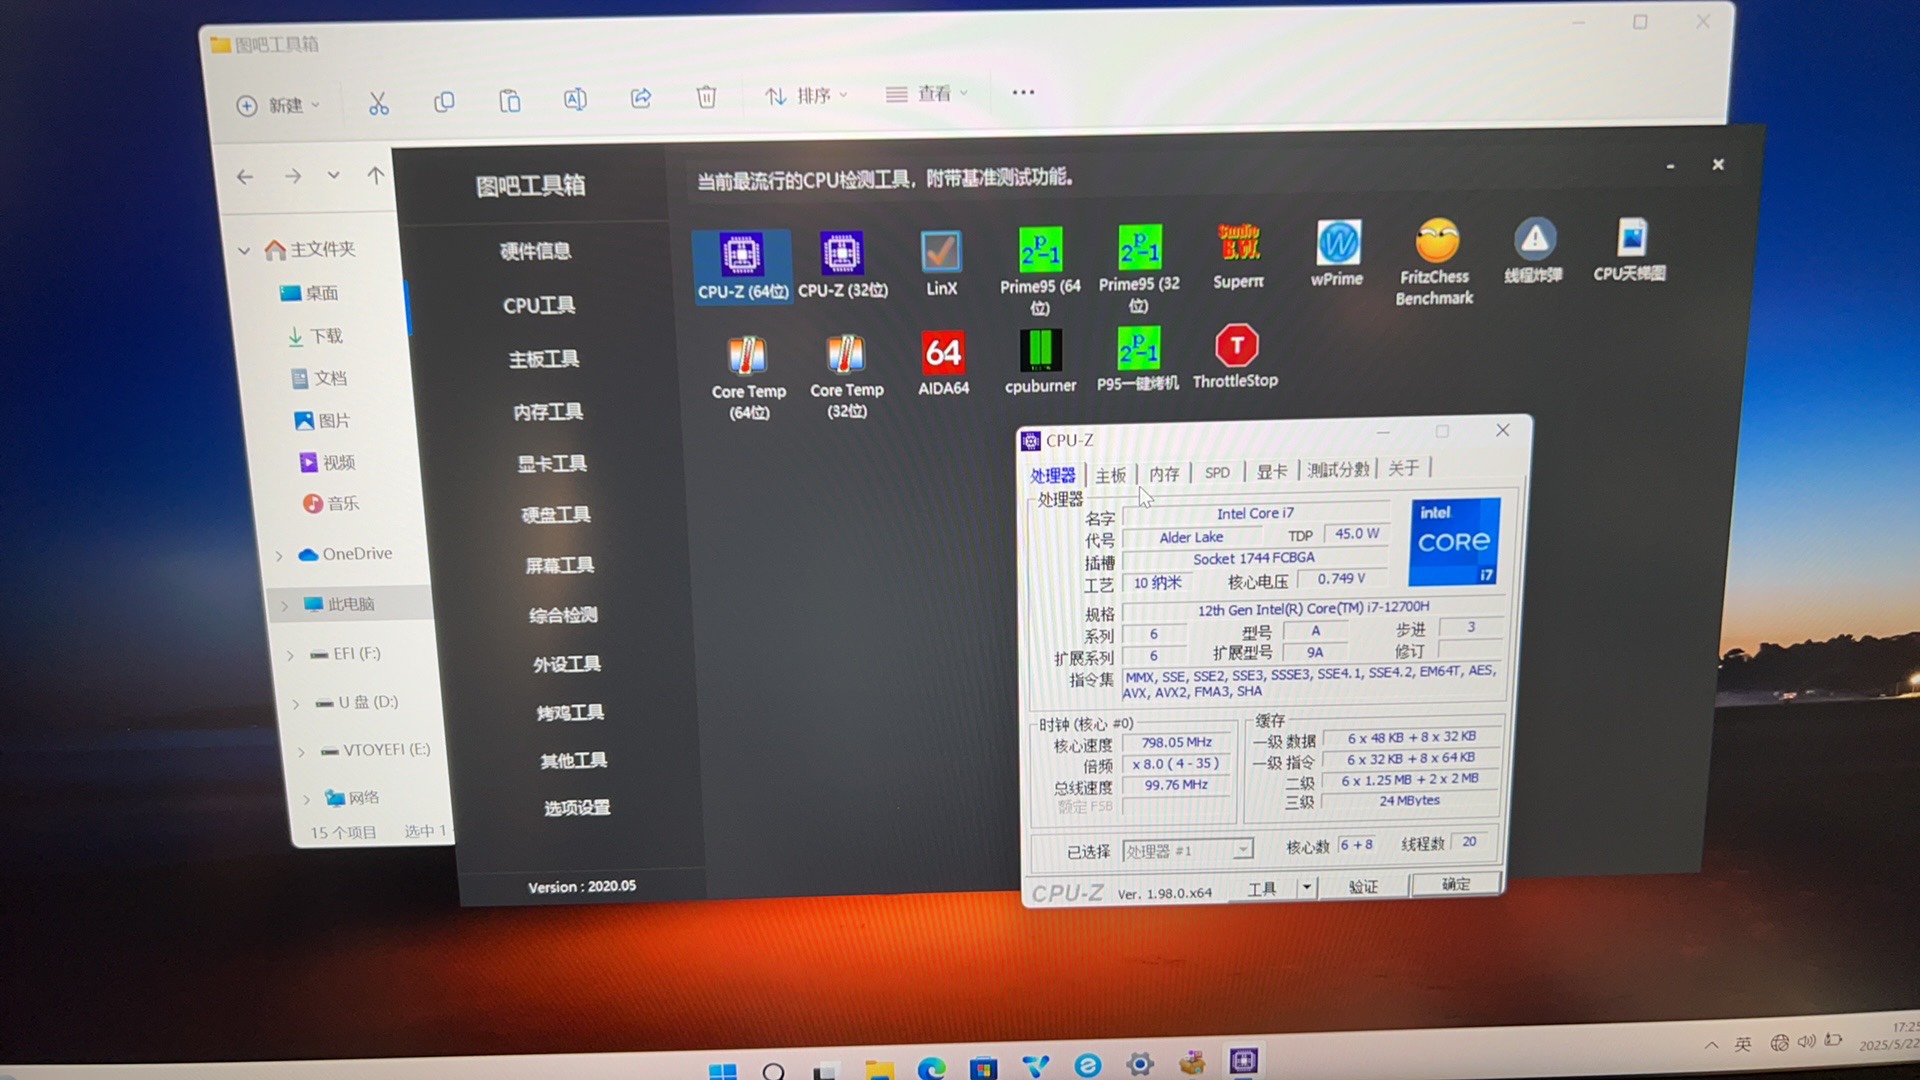1920x1080 pixels.
Task: Click the 验证 button in CPU-Z
Action: 1362,886
